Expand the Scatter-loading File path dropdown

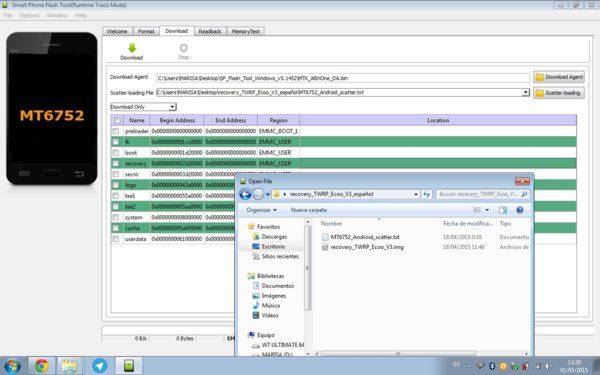pos(526,92)
